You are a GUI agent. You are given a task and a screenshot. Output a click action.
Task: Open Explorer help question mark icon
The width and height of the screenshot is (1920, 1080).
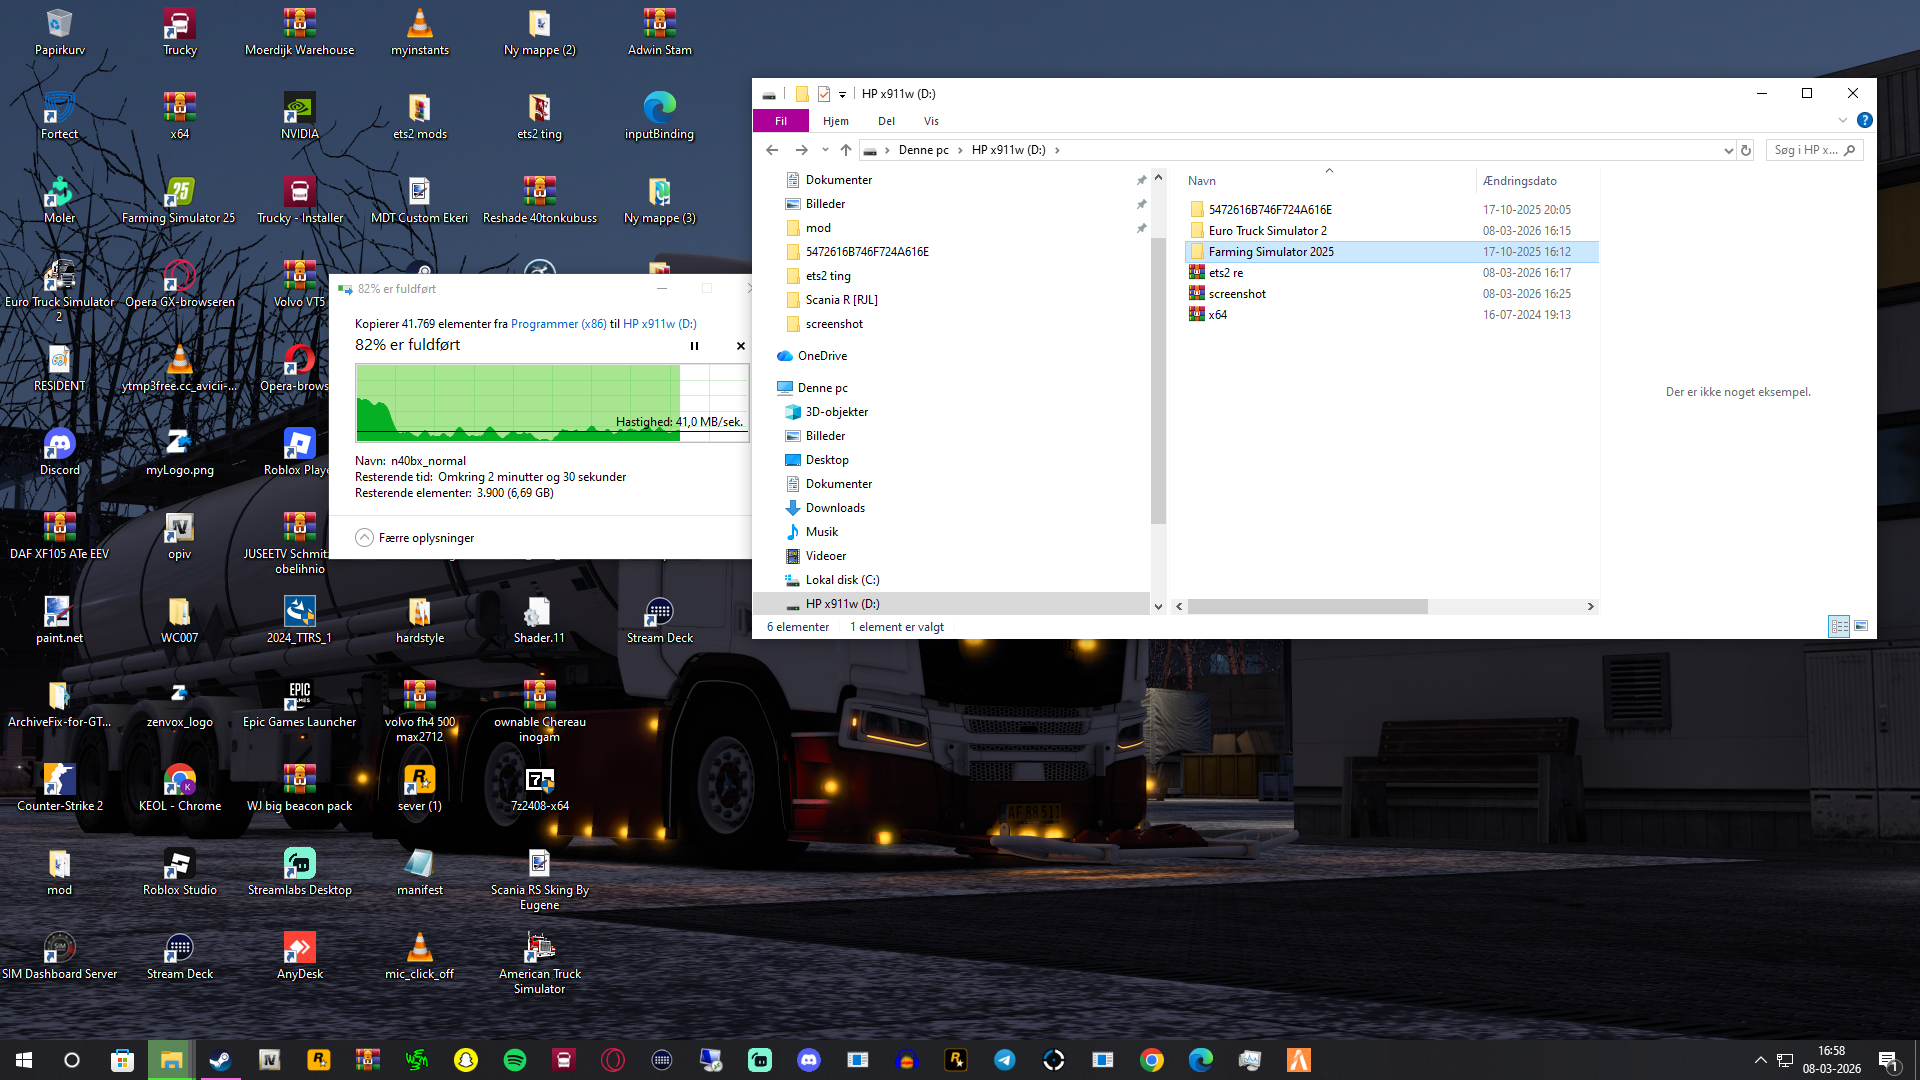[1864, 120]
